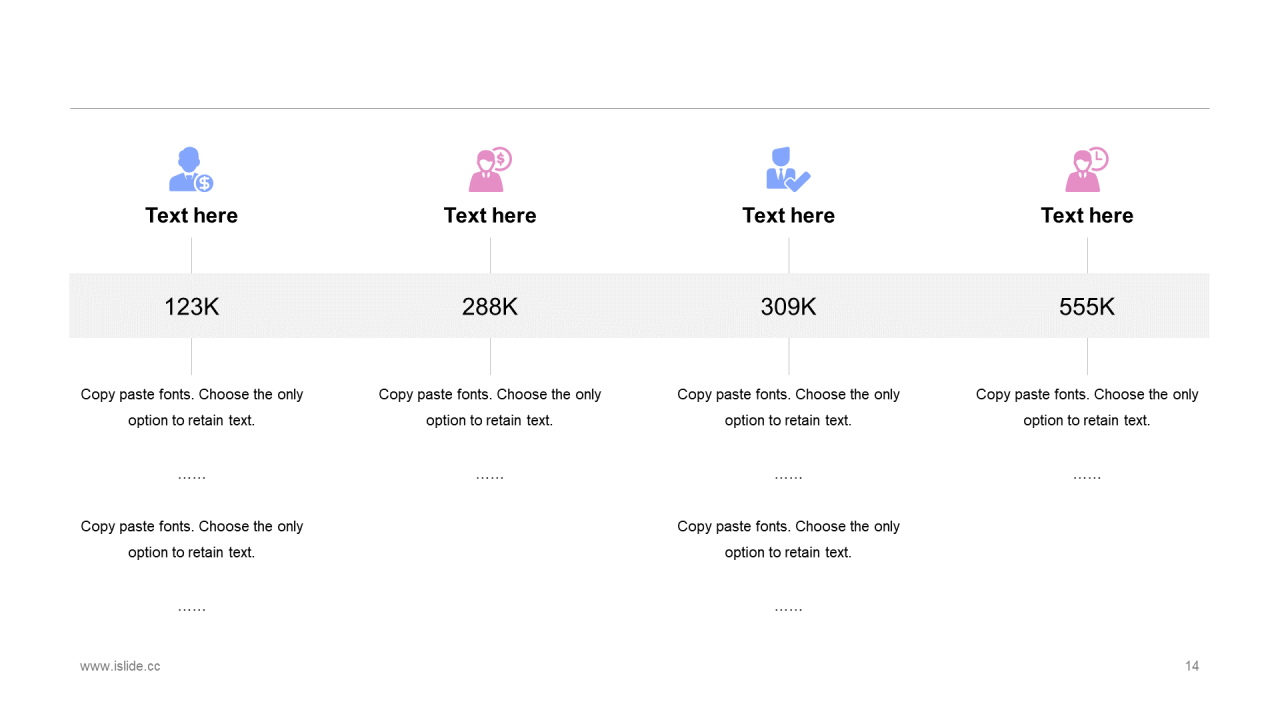
Task: Select the 123K value text
Action: [191, 307]
